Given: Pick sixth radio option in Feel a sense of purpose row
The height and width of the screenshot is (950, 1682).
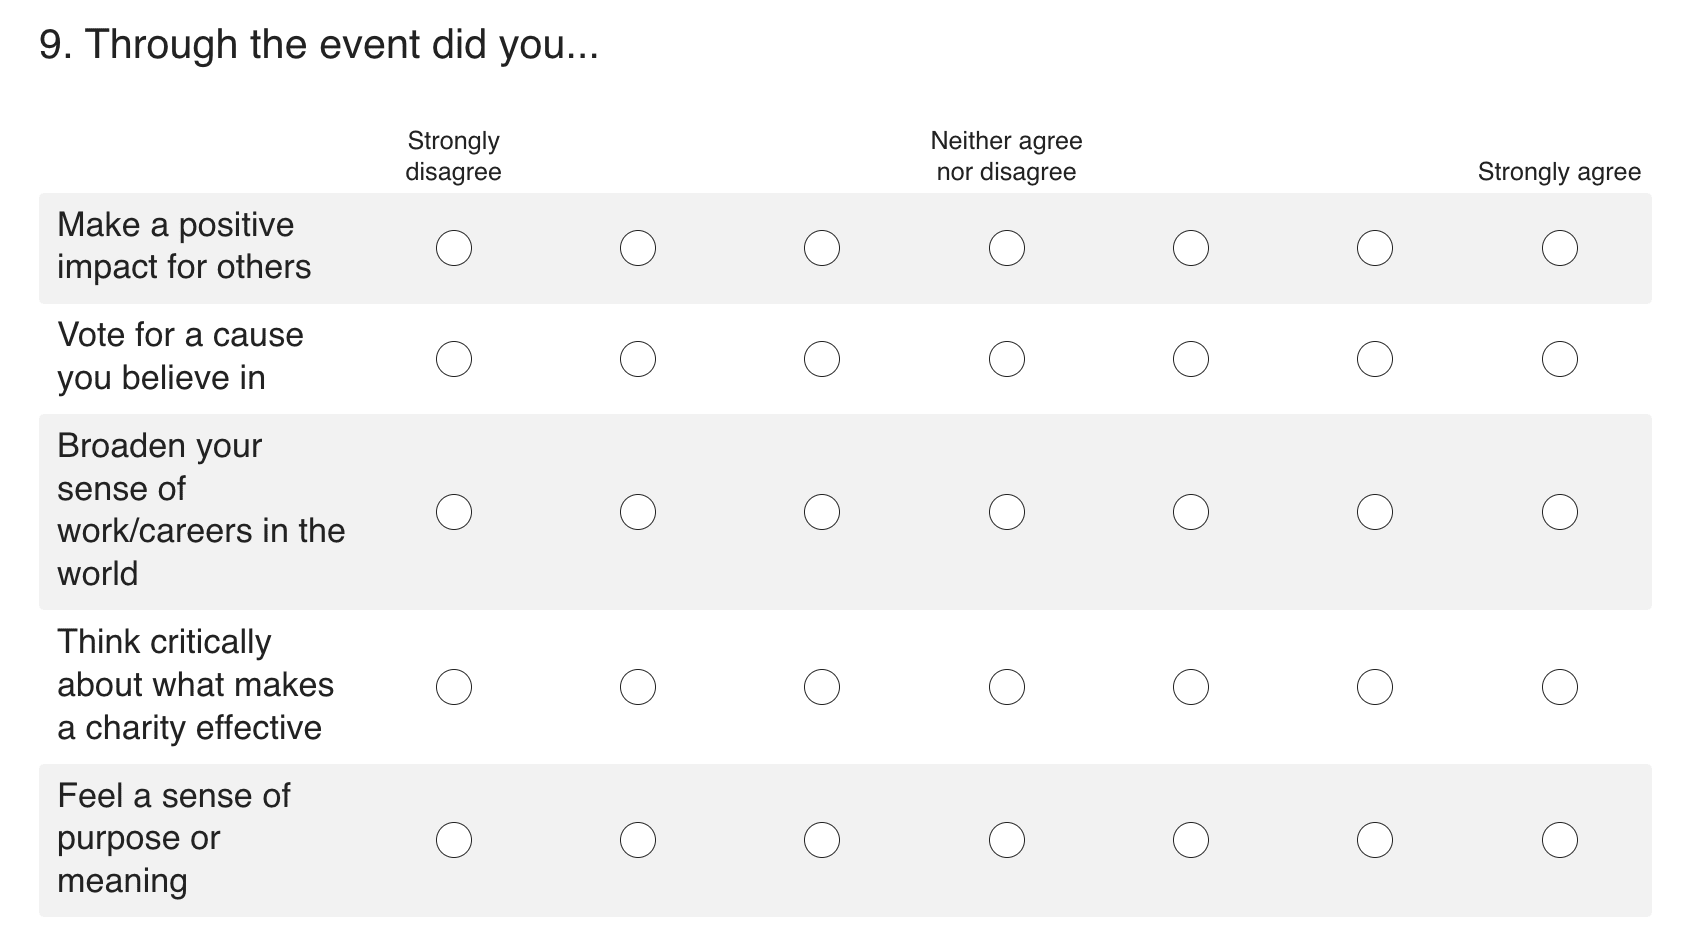Looking at the screenshot, I should point(1375,840).
